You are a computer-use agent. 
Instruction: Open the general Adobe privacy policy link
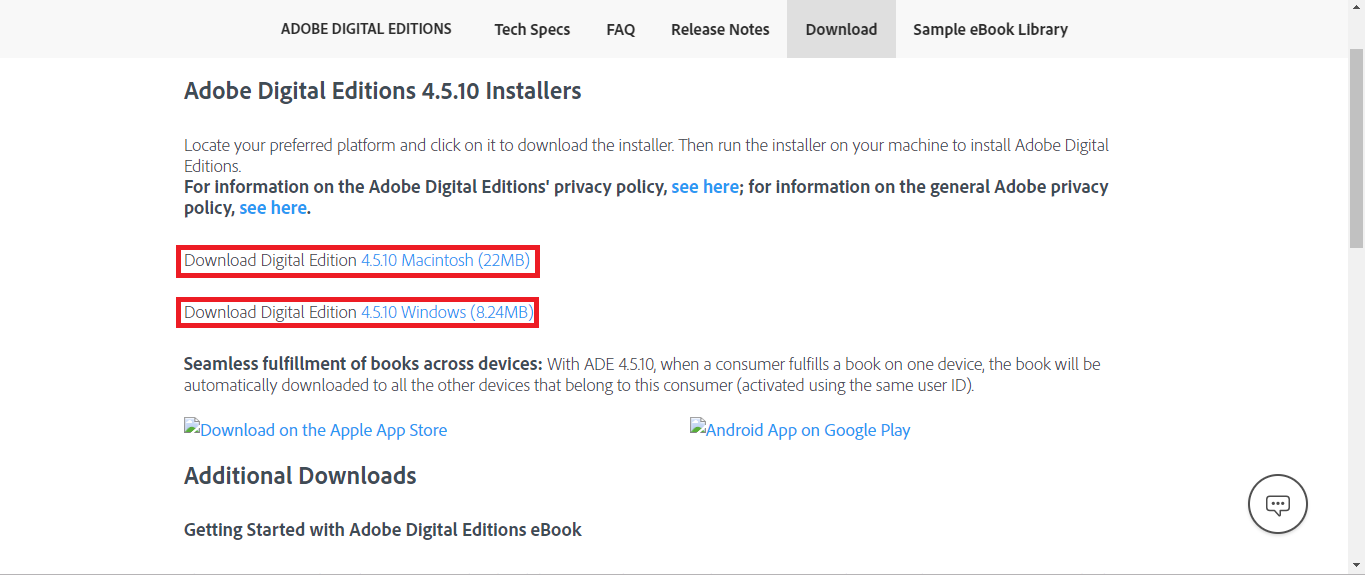(273, 208)
